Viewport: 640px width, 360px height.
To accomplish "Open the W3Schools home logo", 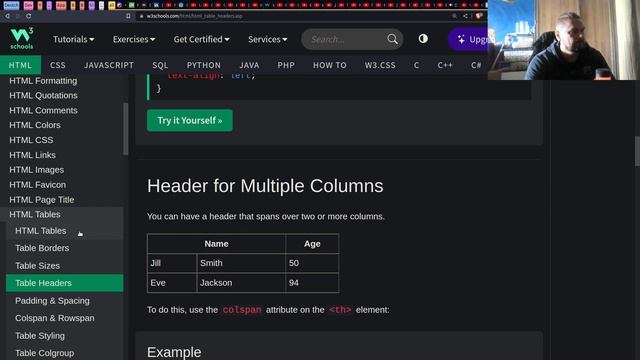I will tap(22, 39).
